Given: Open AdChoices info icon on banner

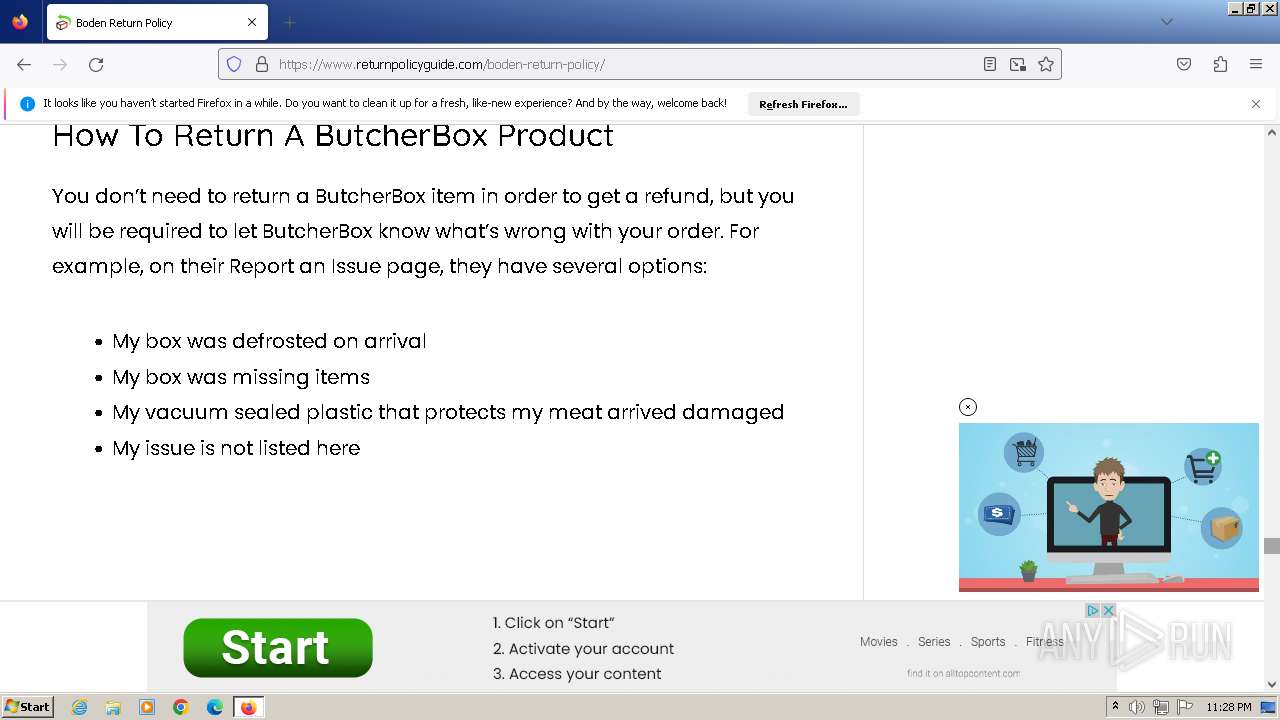Looking at the screenshot, I should tap(1093, 610).
